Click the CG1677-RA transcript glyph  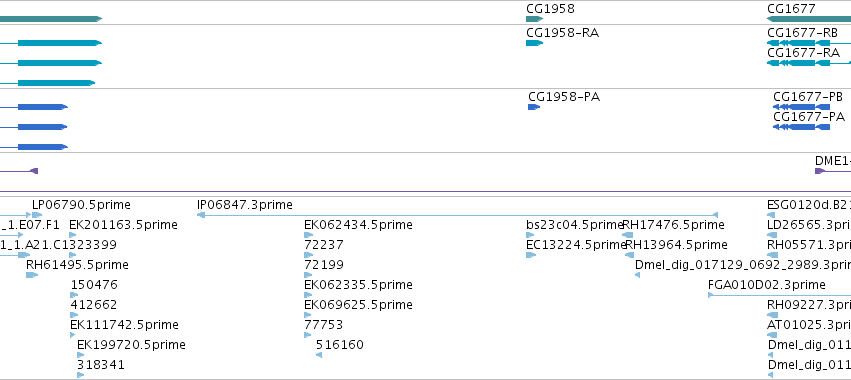809,63
